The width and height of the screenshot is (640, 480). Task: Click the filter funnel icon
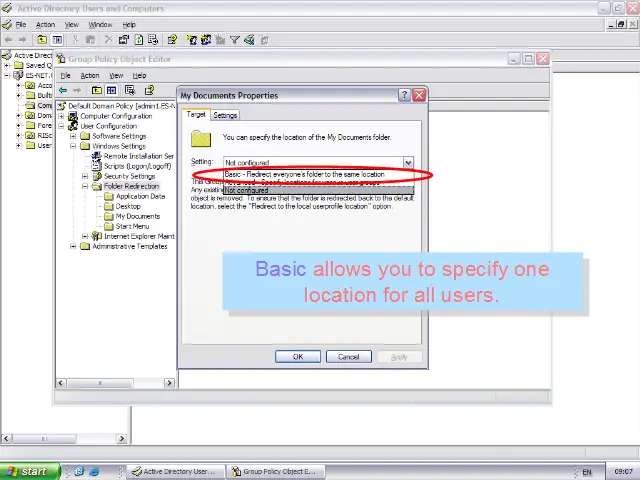235,40
